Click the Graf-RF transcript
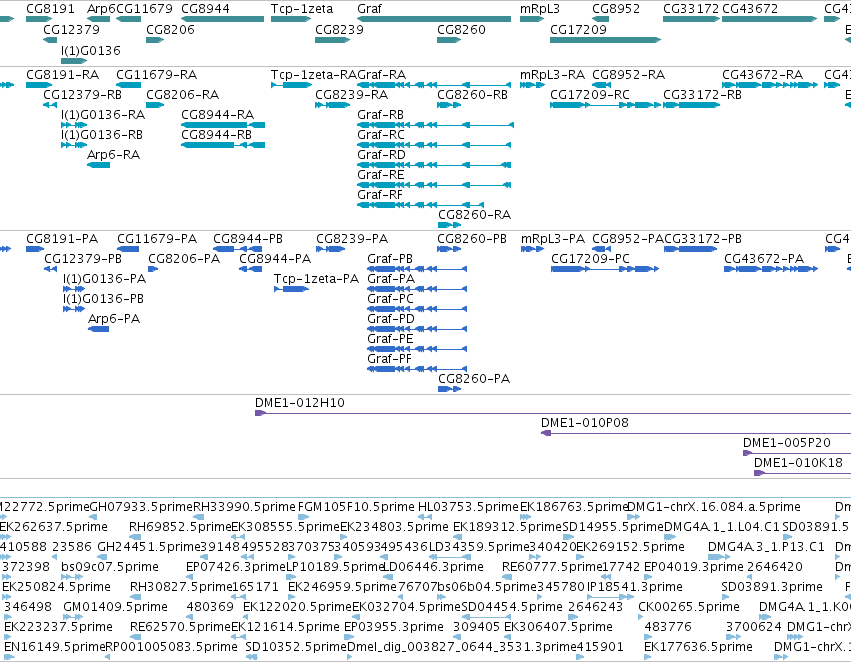The image size is (851, 662). click(420, 205)
